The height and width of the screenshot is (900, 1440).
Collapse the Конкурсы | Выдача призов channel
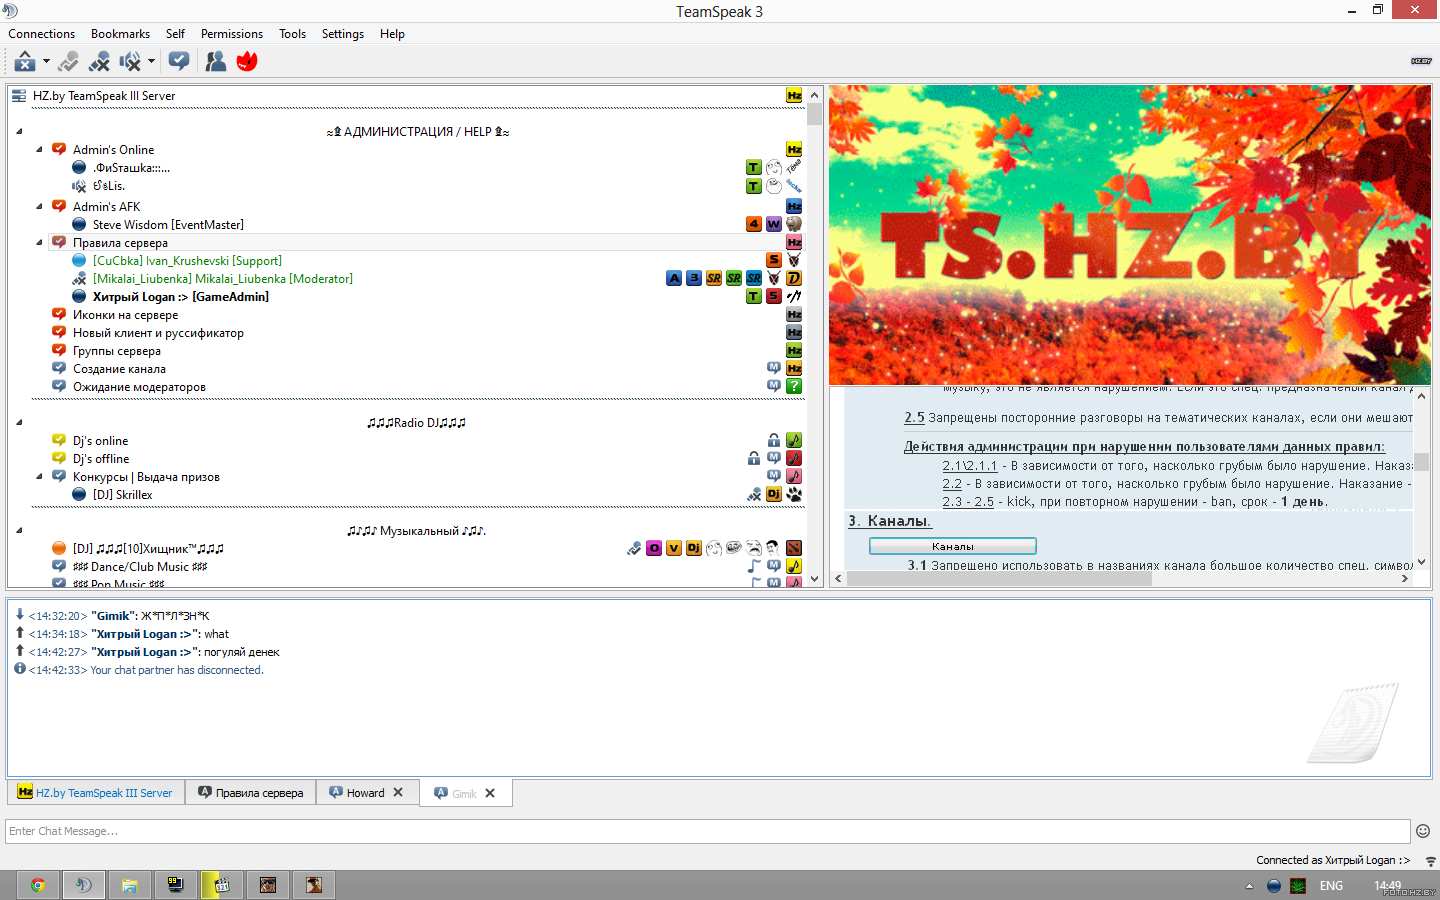(x=39, y=477)
